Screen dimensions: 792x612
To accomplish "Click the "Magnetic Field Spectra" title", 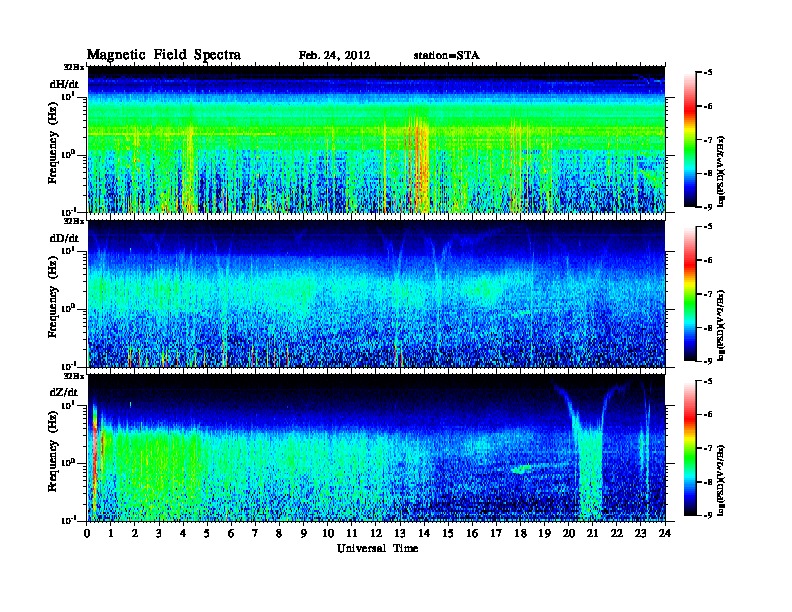I will point(164,55).
